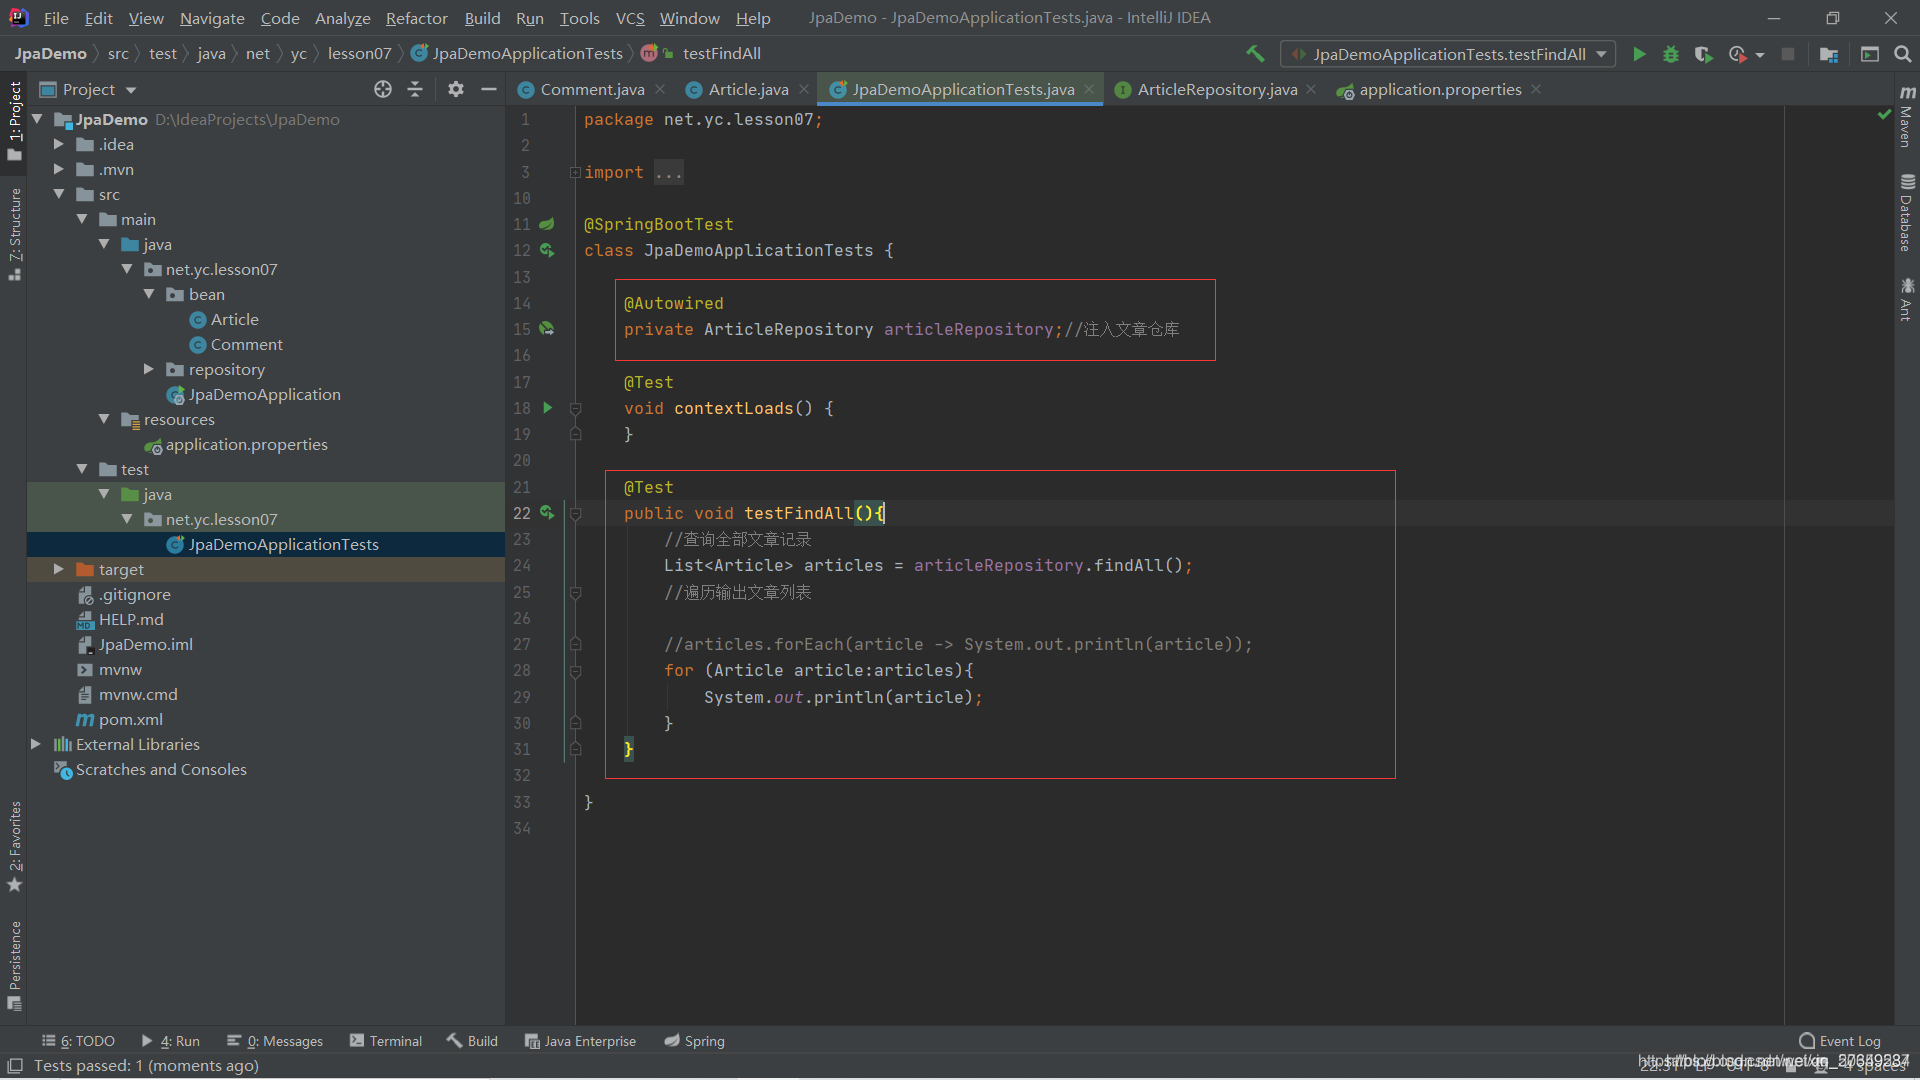The height and width of the screenshot is (1080, 1920).
Task: Expand the target folder
Action: pos(59,569)
